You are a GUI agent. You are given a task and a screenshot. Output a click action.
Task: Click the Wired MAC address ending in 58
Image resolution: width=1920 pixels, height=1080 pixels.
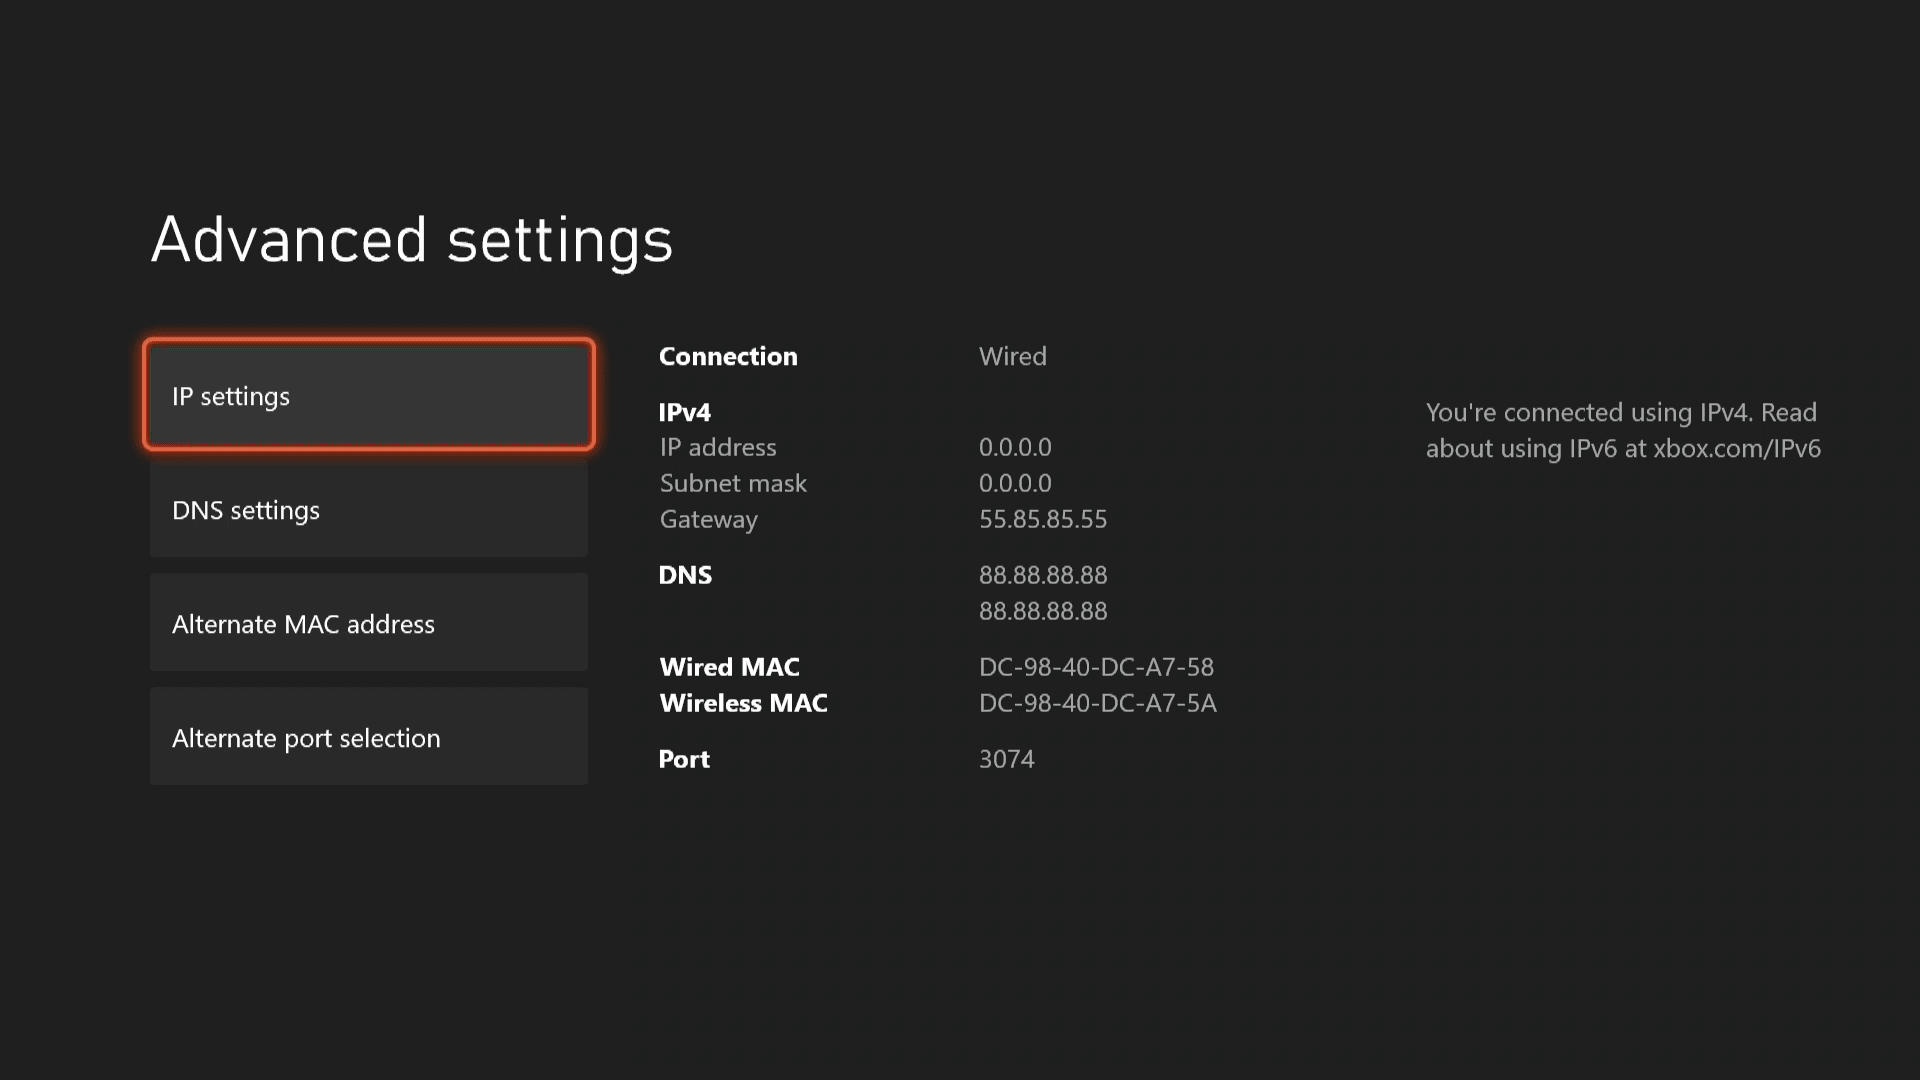point(1096,667)
